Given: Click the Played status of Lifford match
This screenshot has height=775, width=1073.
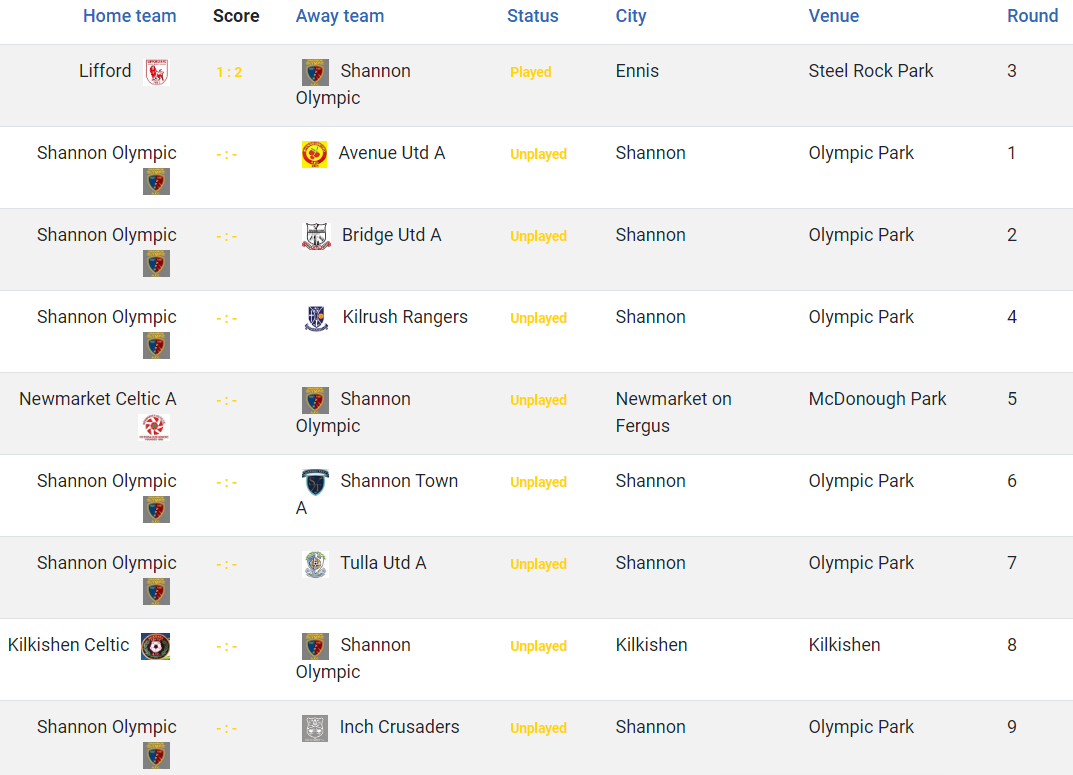Looking at the screenshot, I should tap(530, 72).
